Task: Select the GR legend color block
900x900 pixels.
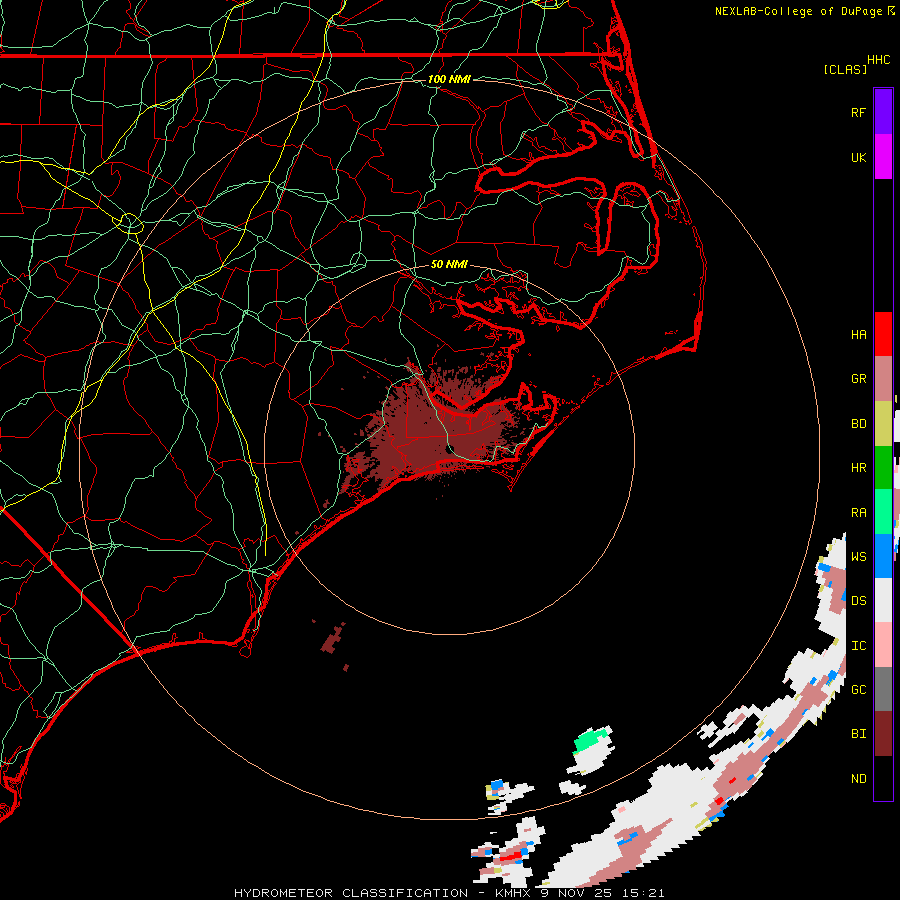Action: click(x=883, y=379)
